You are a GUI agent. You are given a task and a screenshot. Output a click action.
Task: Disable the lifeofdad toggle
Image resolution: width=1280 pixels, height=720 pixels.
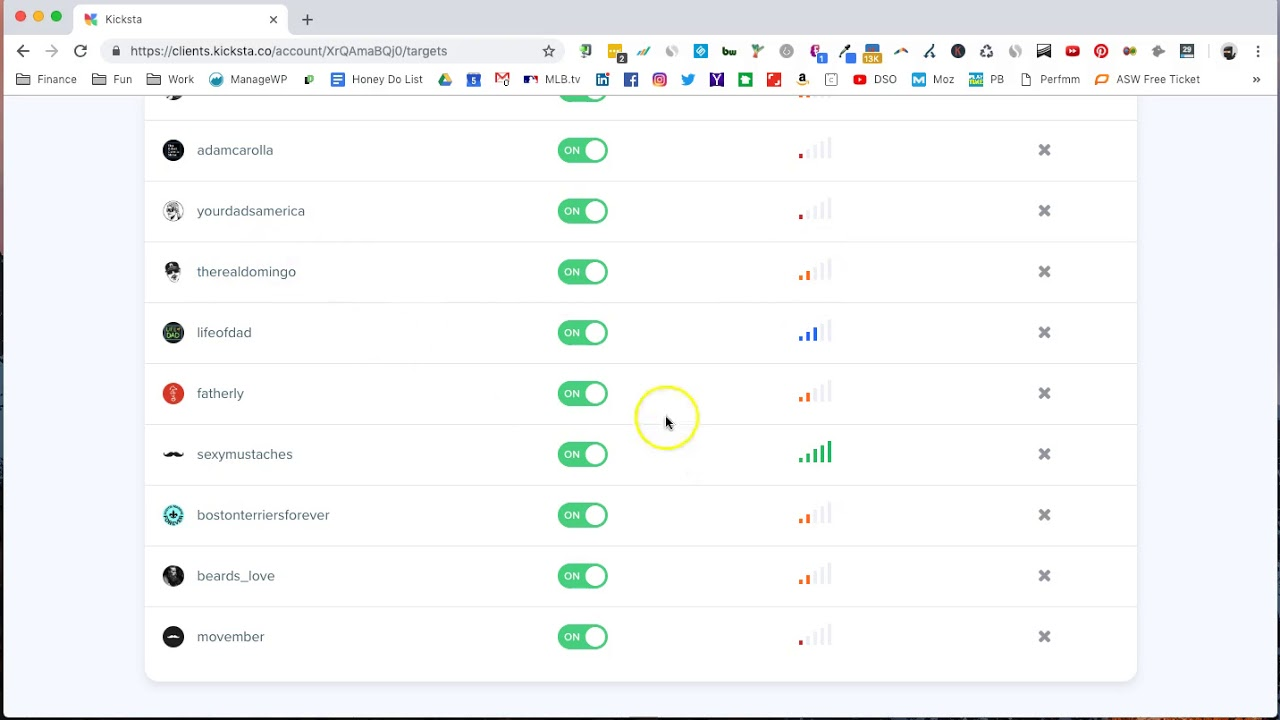pos(582,332)
